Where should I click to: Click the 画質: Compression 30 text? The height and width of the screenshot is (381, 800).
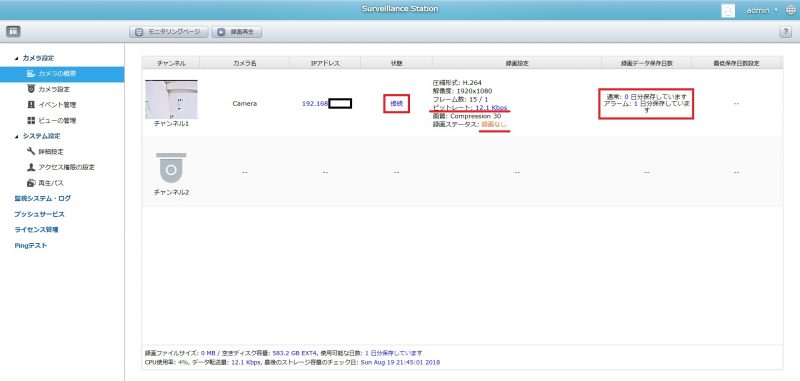pyautogui.click(x=466, y=116)
